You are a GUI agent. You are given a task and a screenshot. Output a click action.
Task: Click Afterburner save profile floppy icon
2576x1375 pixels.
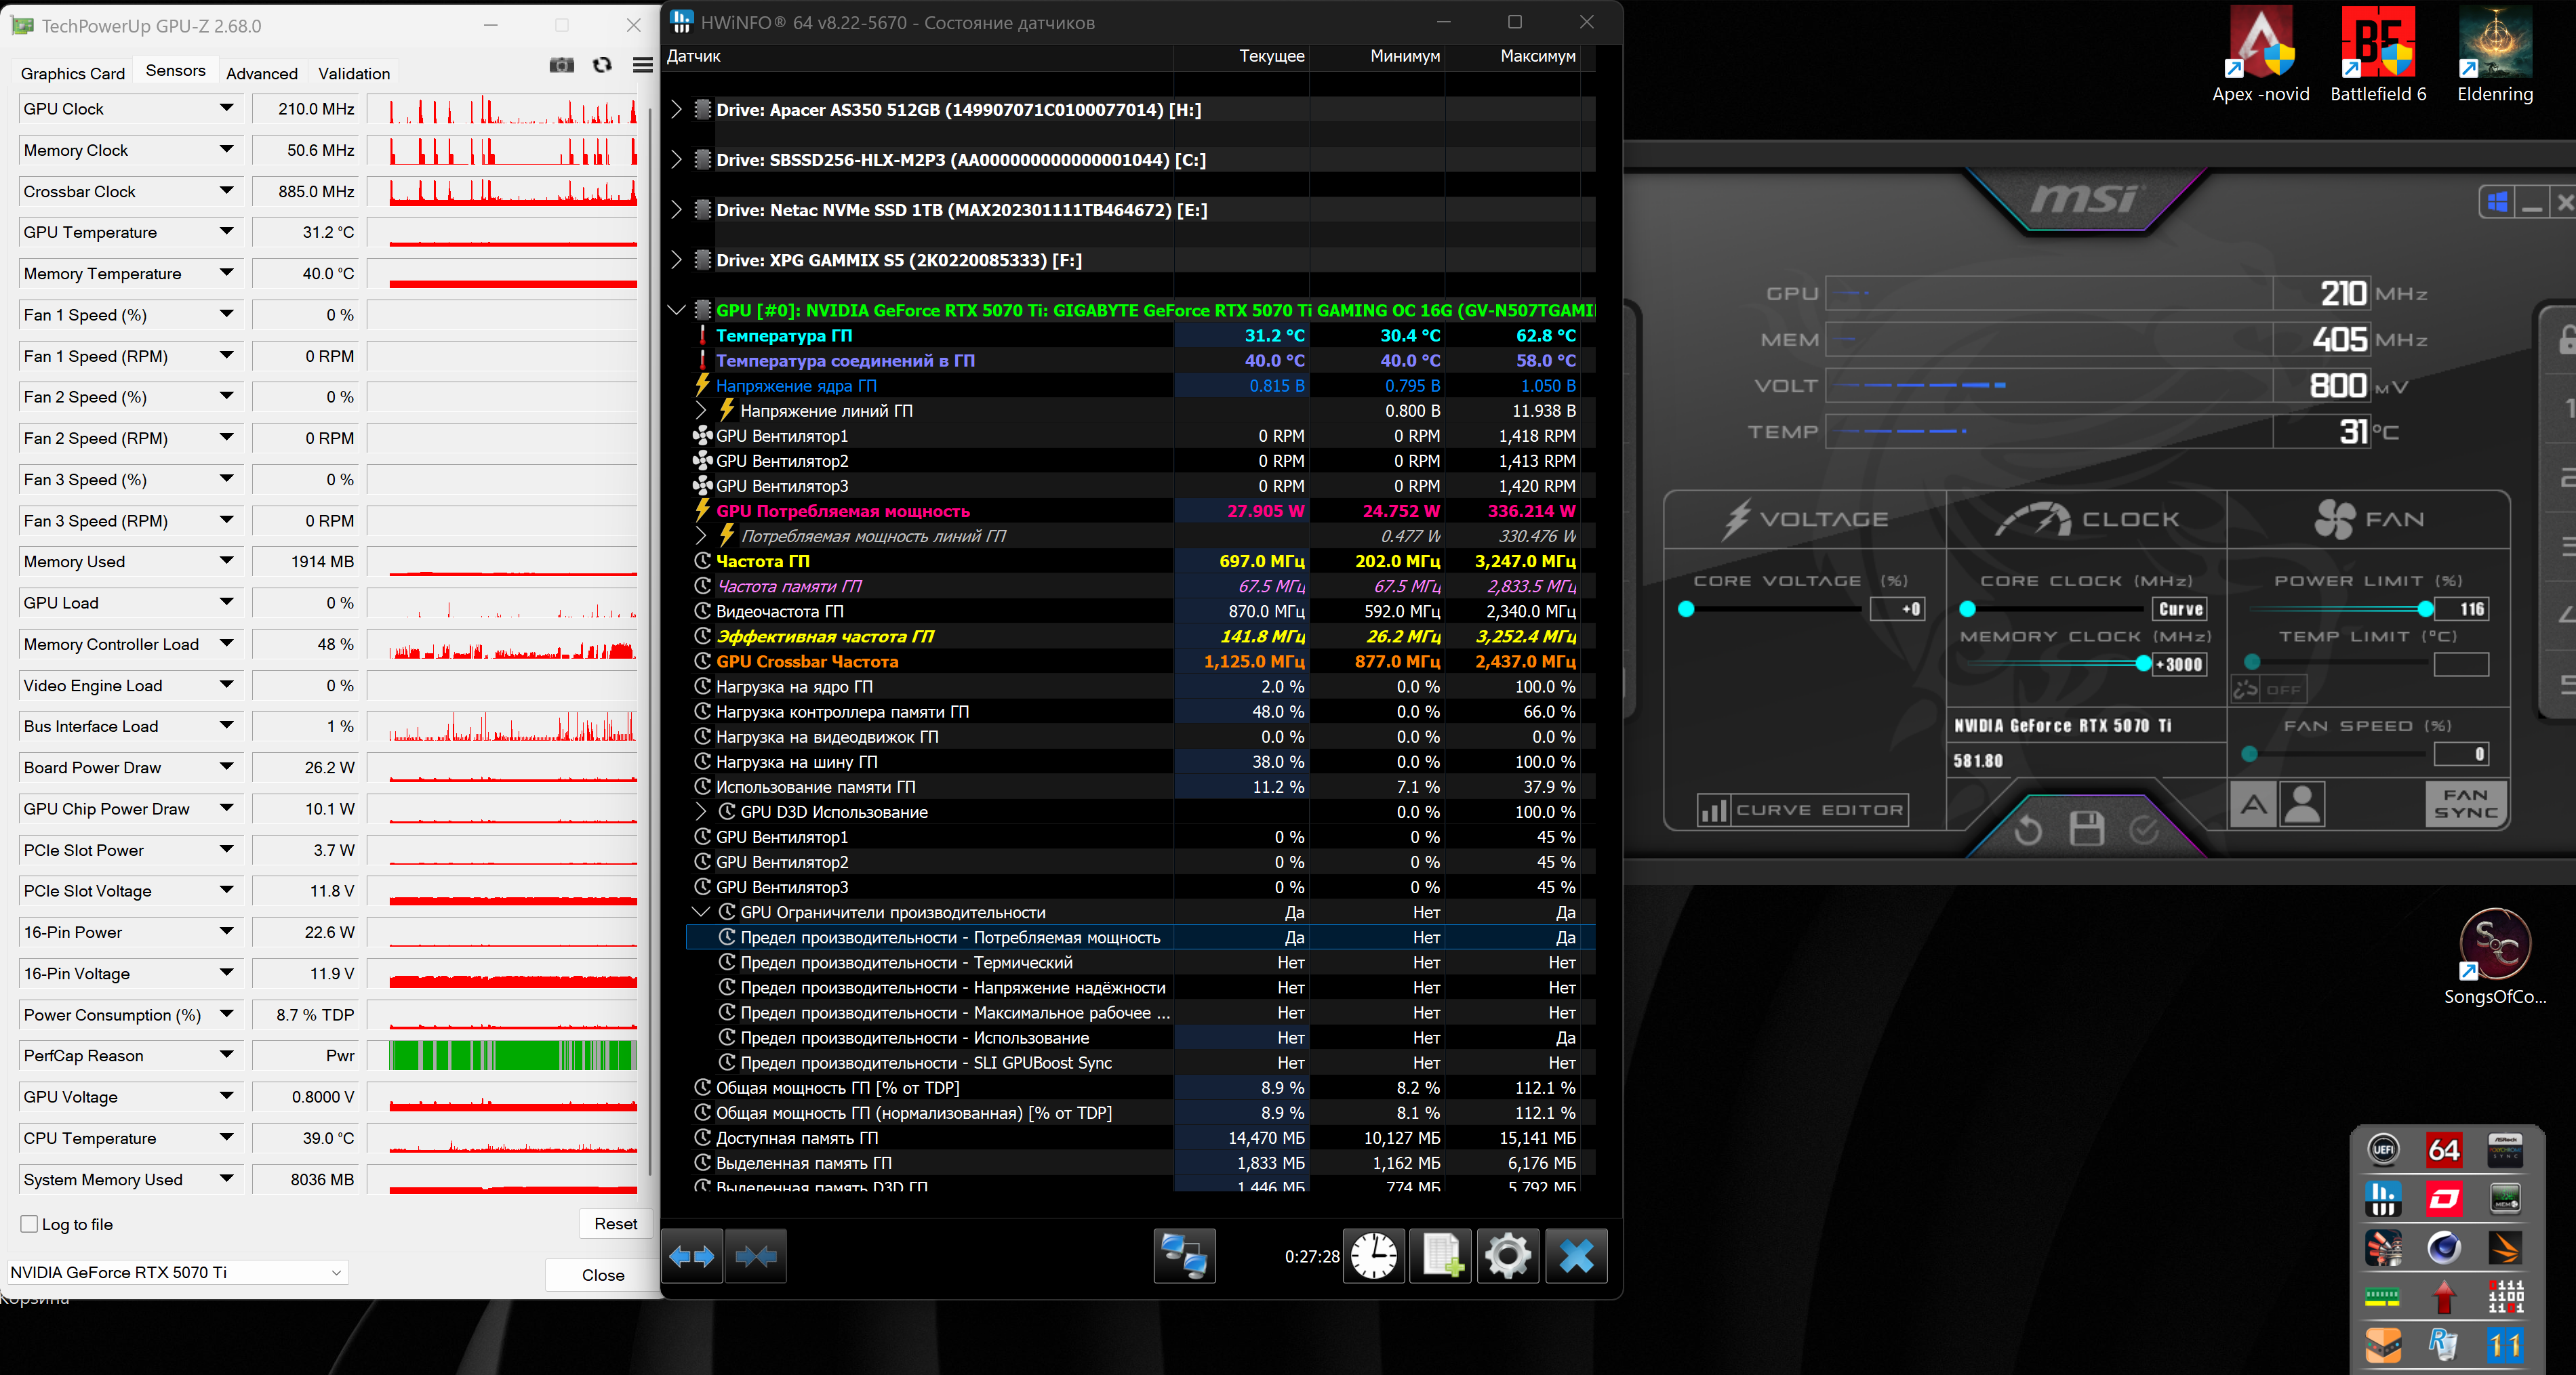click(x=2086, y=829)
